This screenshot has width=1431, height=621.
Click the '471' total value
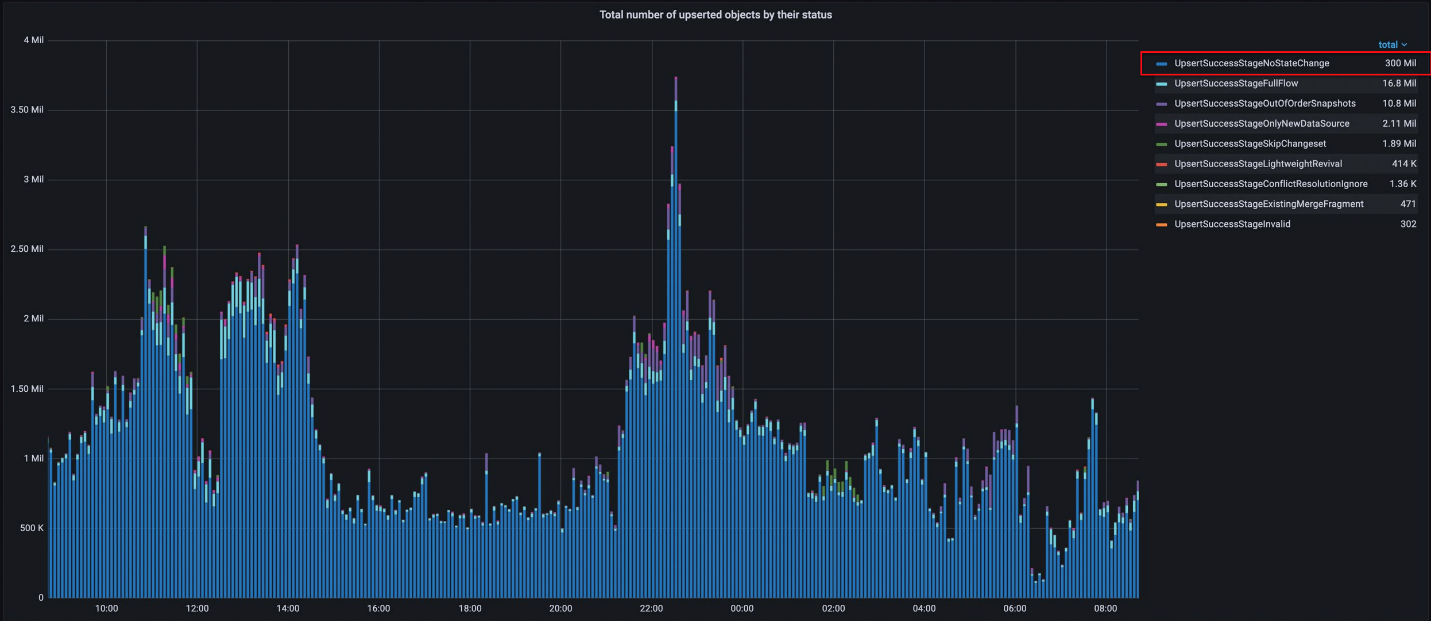pos(1408,204)
